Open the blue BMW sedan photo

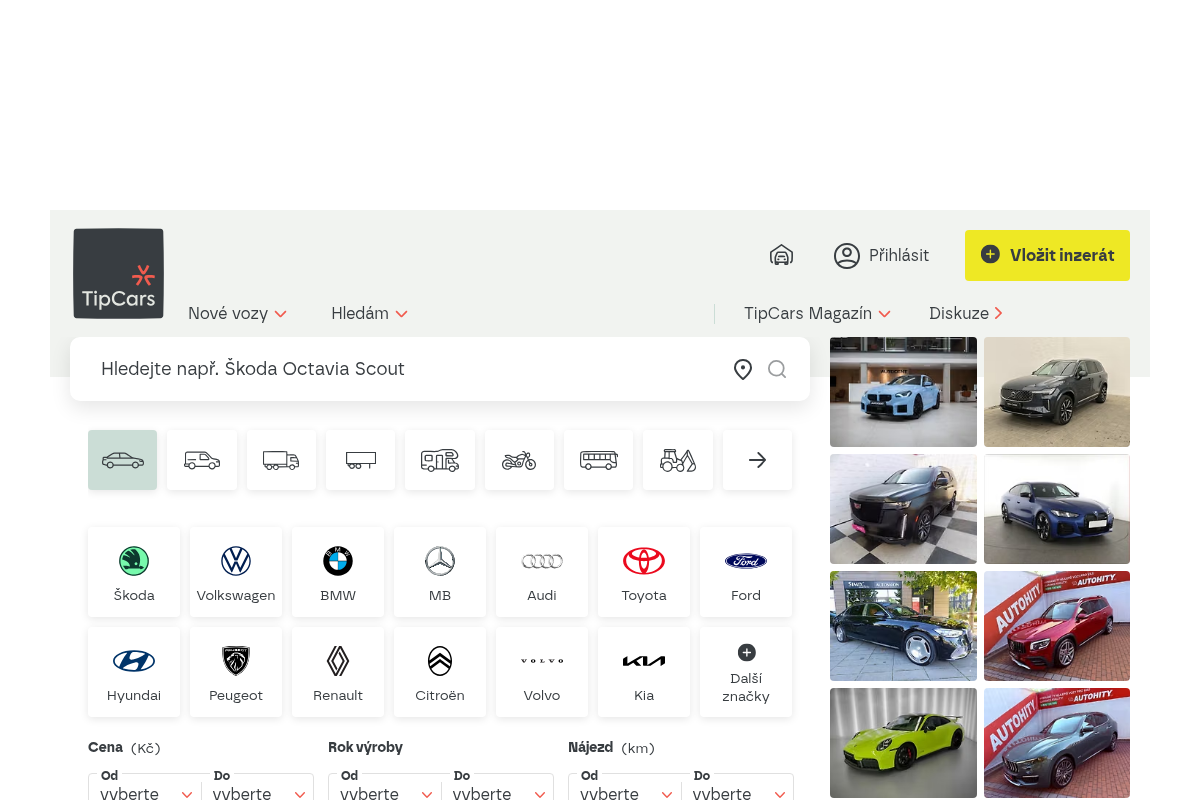1057,509
